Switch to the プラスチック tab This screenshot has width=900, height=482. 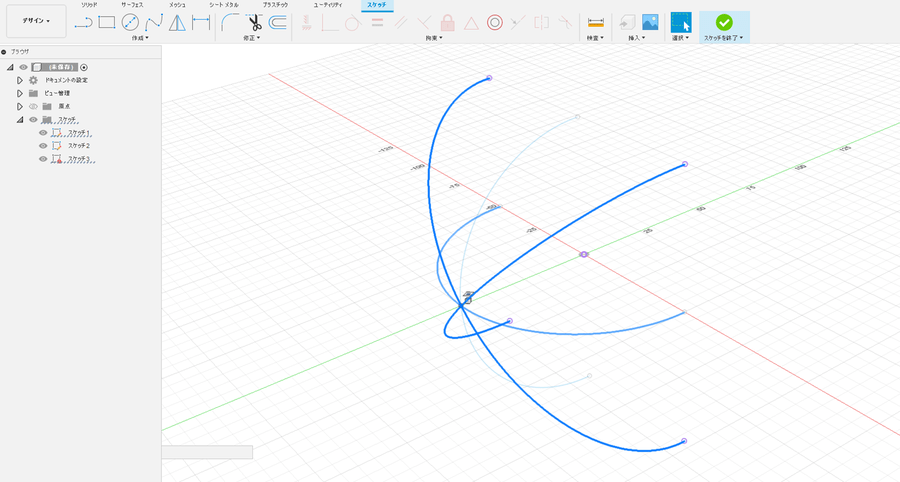pyautogui.click(x=275, y=5)
